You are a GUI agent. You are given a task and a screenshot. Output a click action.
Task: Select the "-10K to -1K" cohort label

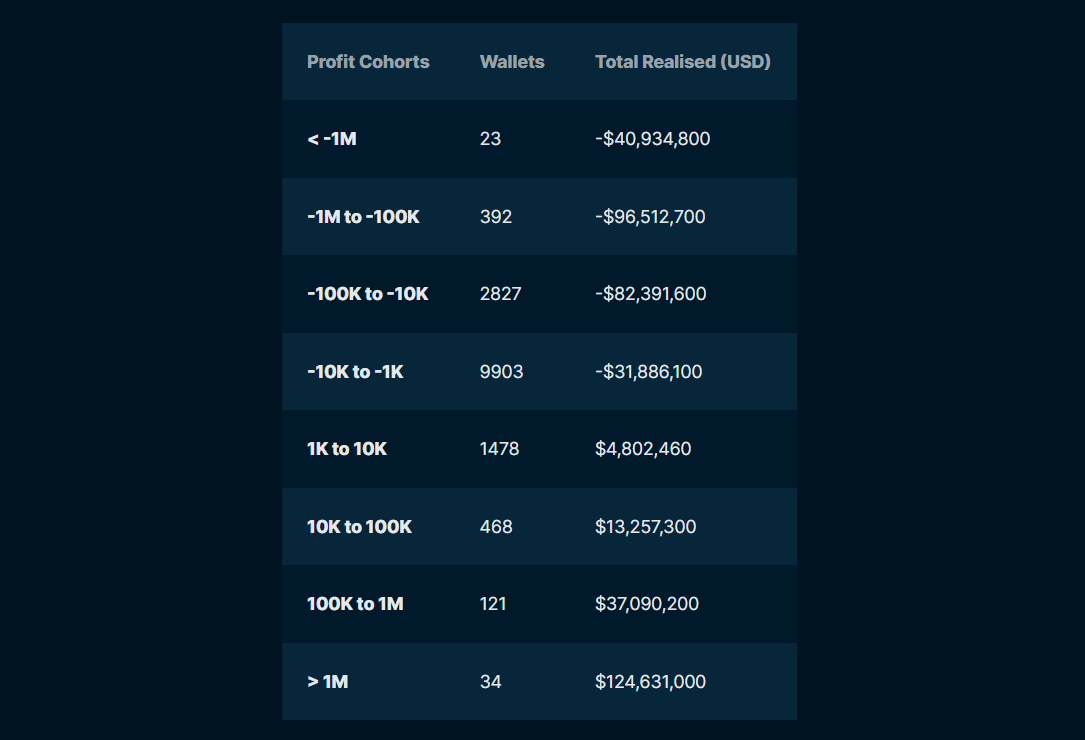point(355,372)
